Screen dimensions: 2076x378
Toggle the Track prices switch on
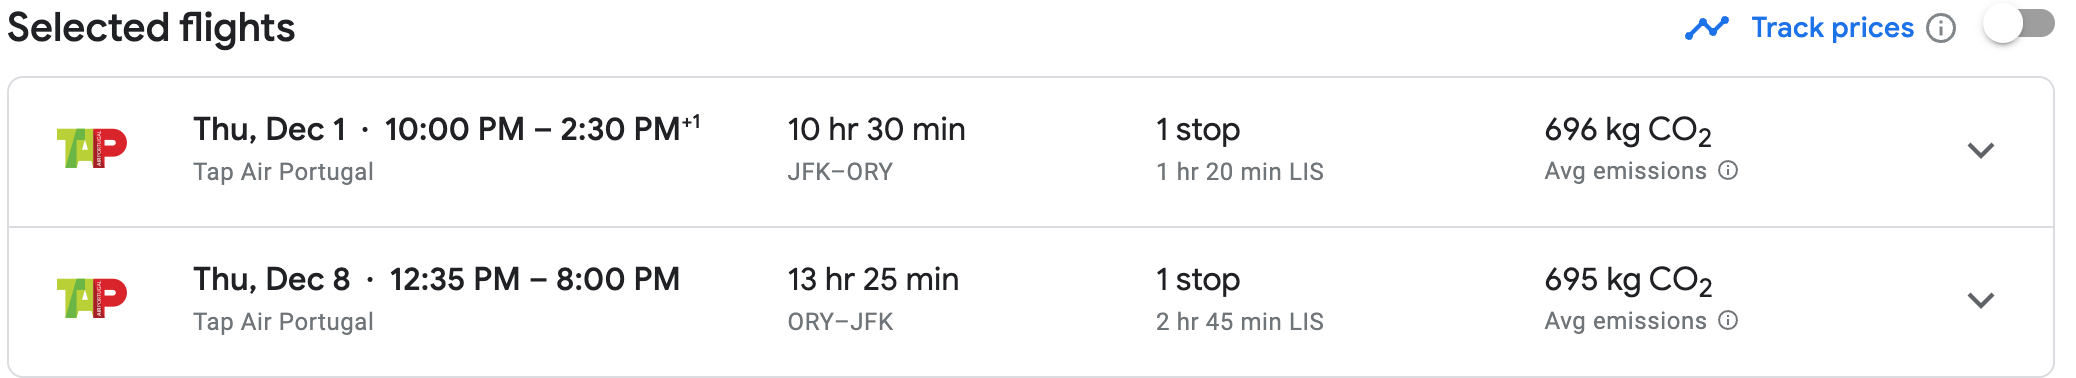click(2018, 26)
